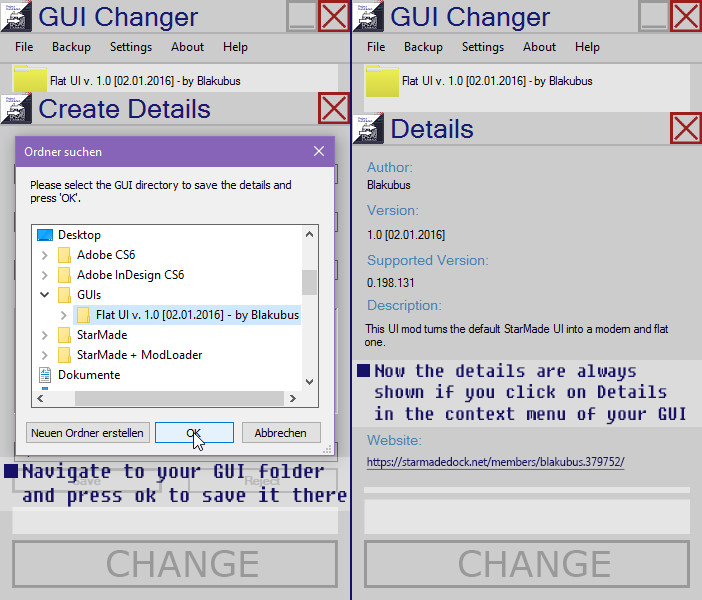Select StarMade folder in tree

coord(102,334)
